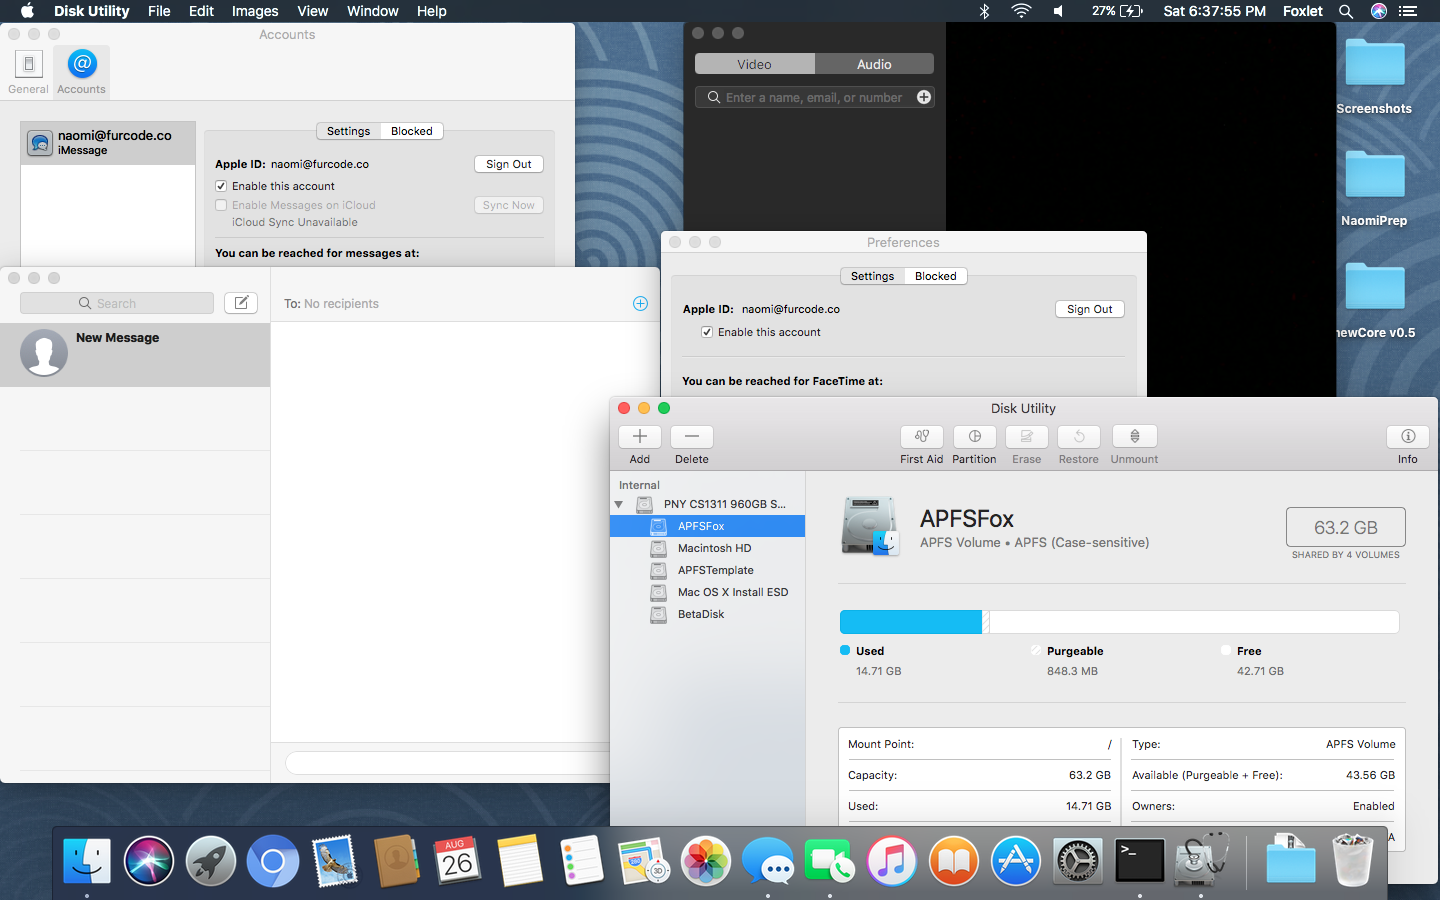This screenshot has width=1440, height=900.
Task: Click the Settings tab in Messages Accounts
Action: tap(349, 131)
